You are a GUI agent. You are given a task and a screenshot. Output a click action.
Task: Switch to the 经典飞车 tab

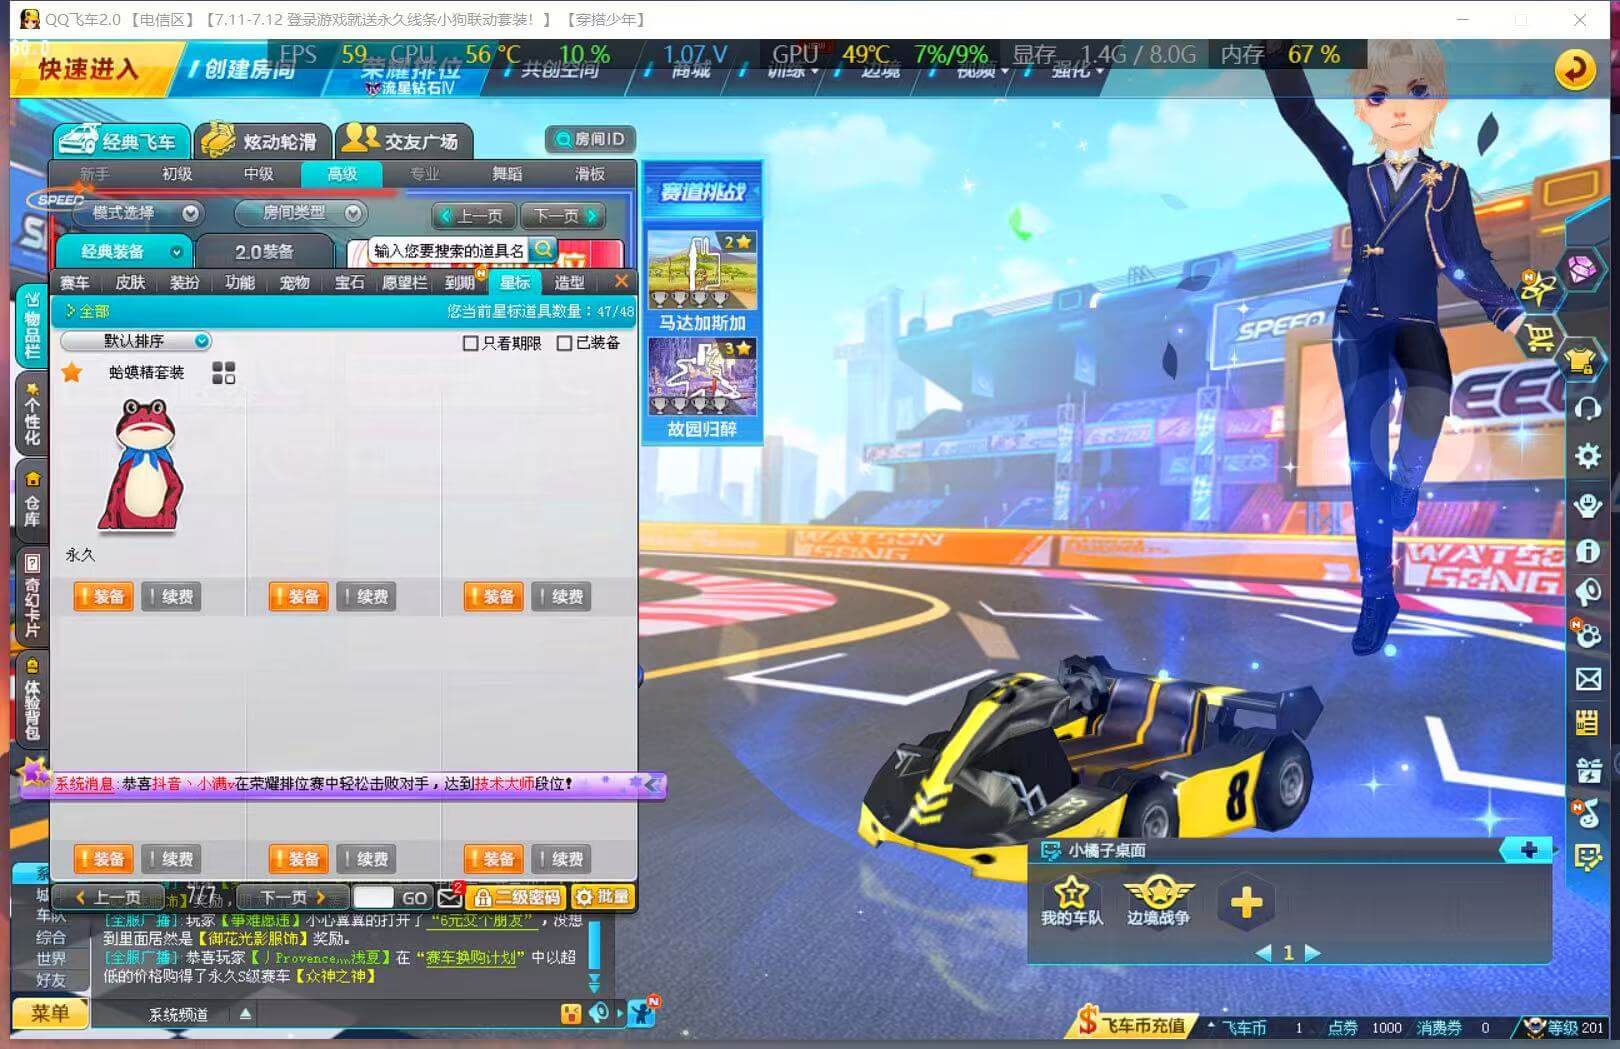point(120,141)
